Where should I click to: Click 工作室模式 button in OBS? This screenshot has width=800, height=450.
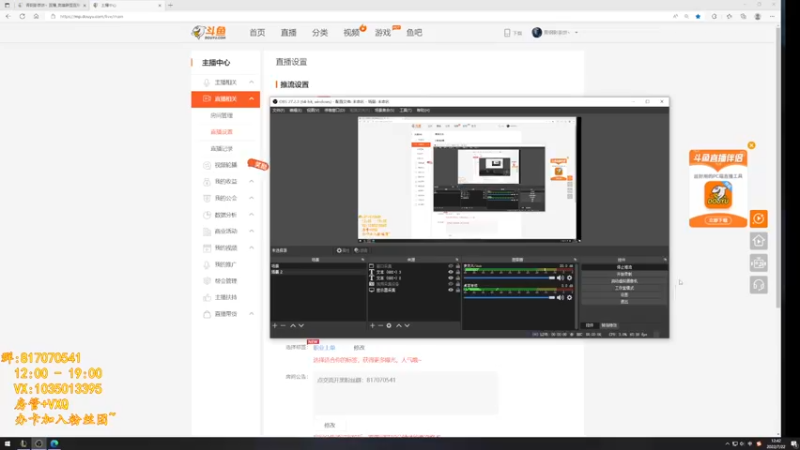click(624, 288)
